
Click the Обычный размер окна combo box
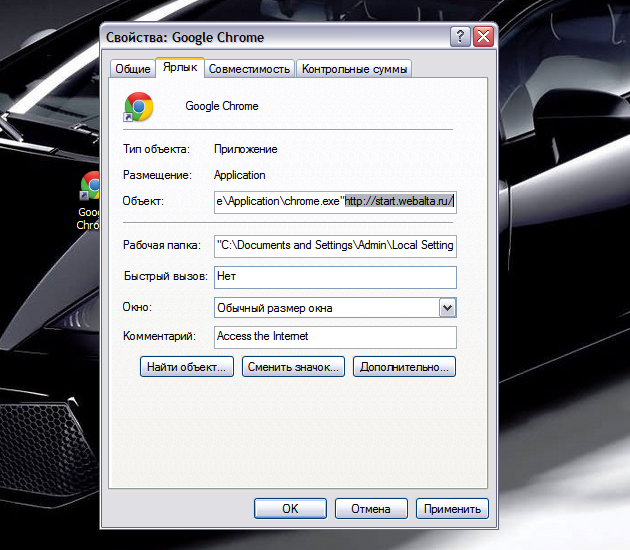[x=335, y=308]
